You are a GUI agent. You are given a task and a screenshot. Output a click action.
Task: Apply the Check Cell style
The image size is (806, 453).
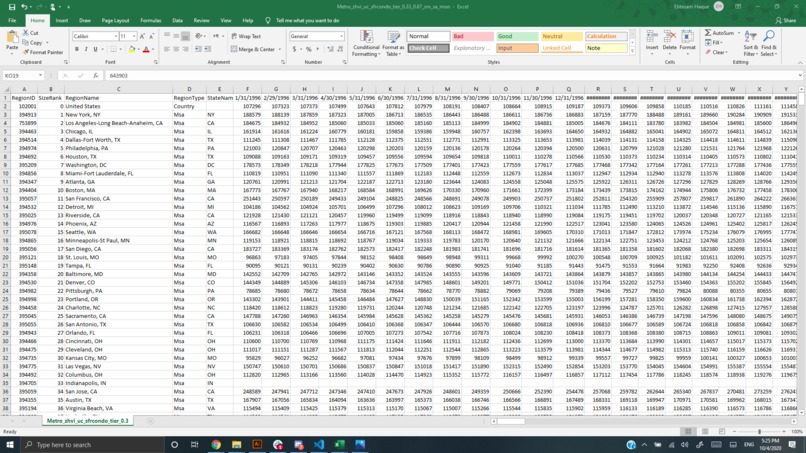[x=428, y=48]
